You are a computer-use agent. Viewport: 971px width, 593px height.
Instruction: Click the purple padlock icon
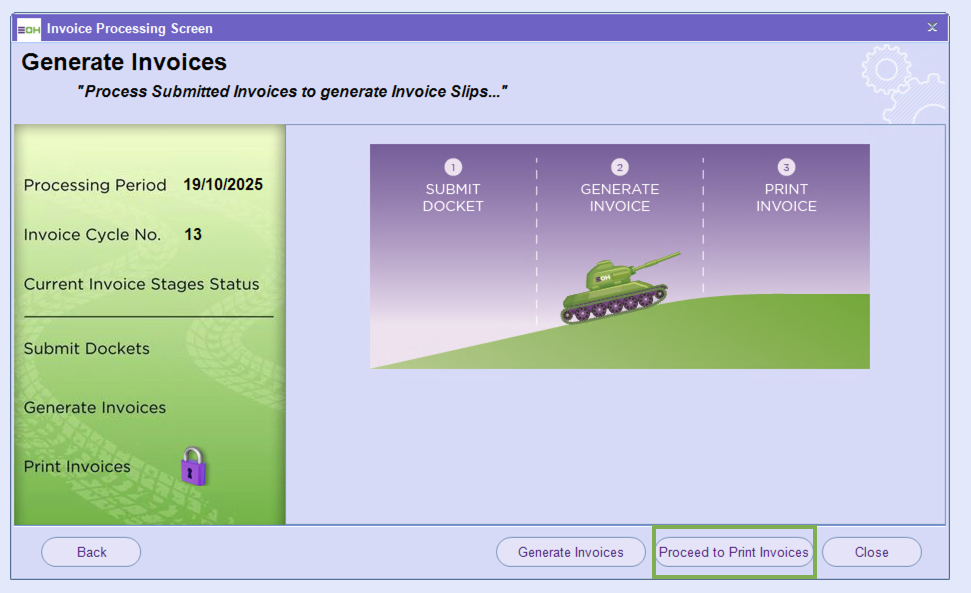(193, 467)
